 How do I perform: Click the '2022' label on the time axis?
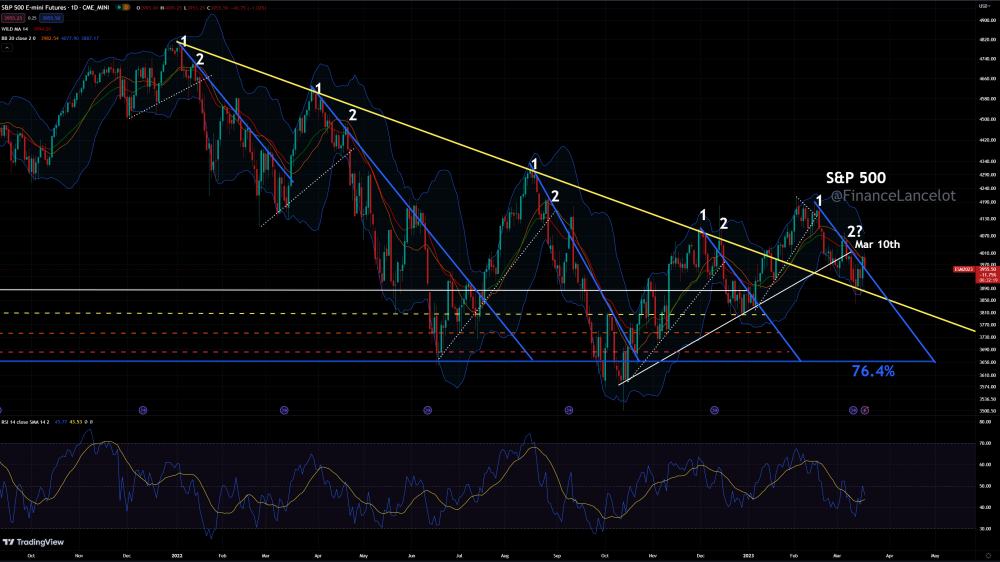pos(177,556)
